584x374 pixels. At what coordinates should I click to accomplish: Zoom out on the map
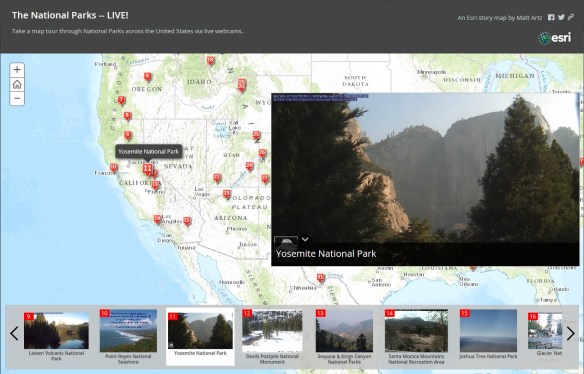(17, 99)
